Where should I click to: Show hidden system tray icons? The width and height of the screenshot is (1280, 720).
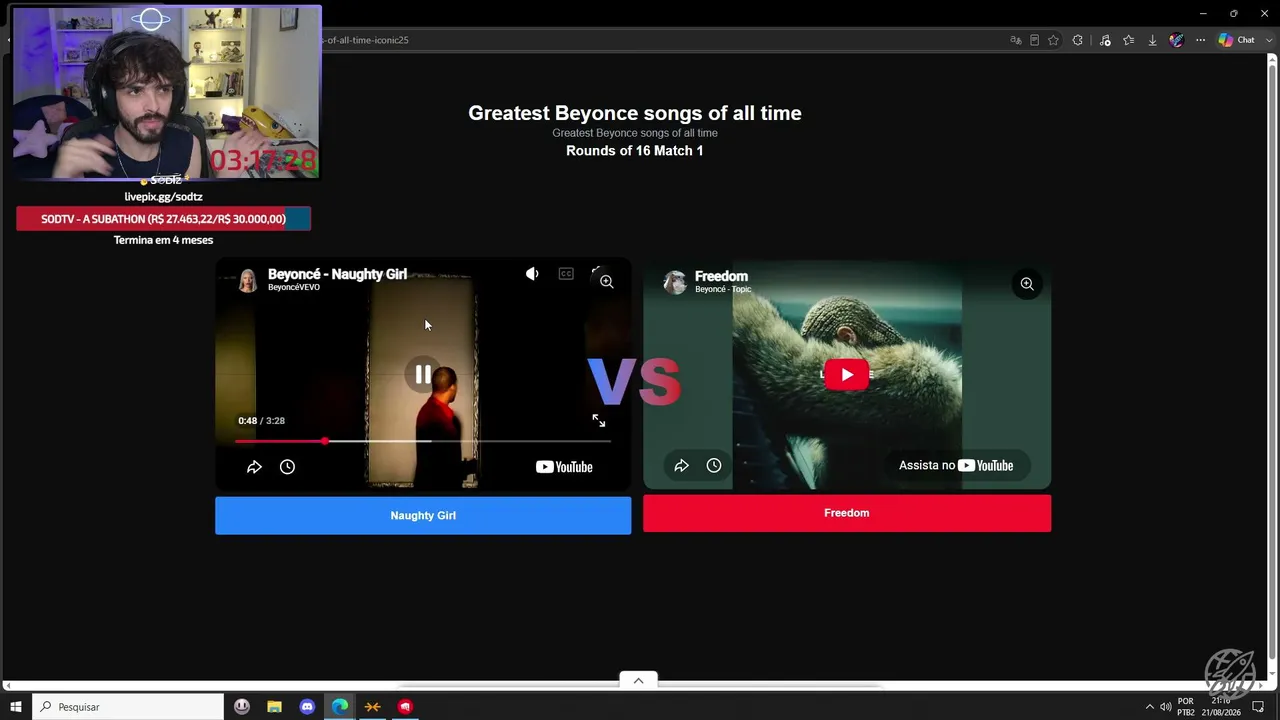1149,707
